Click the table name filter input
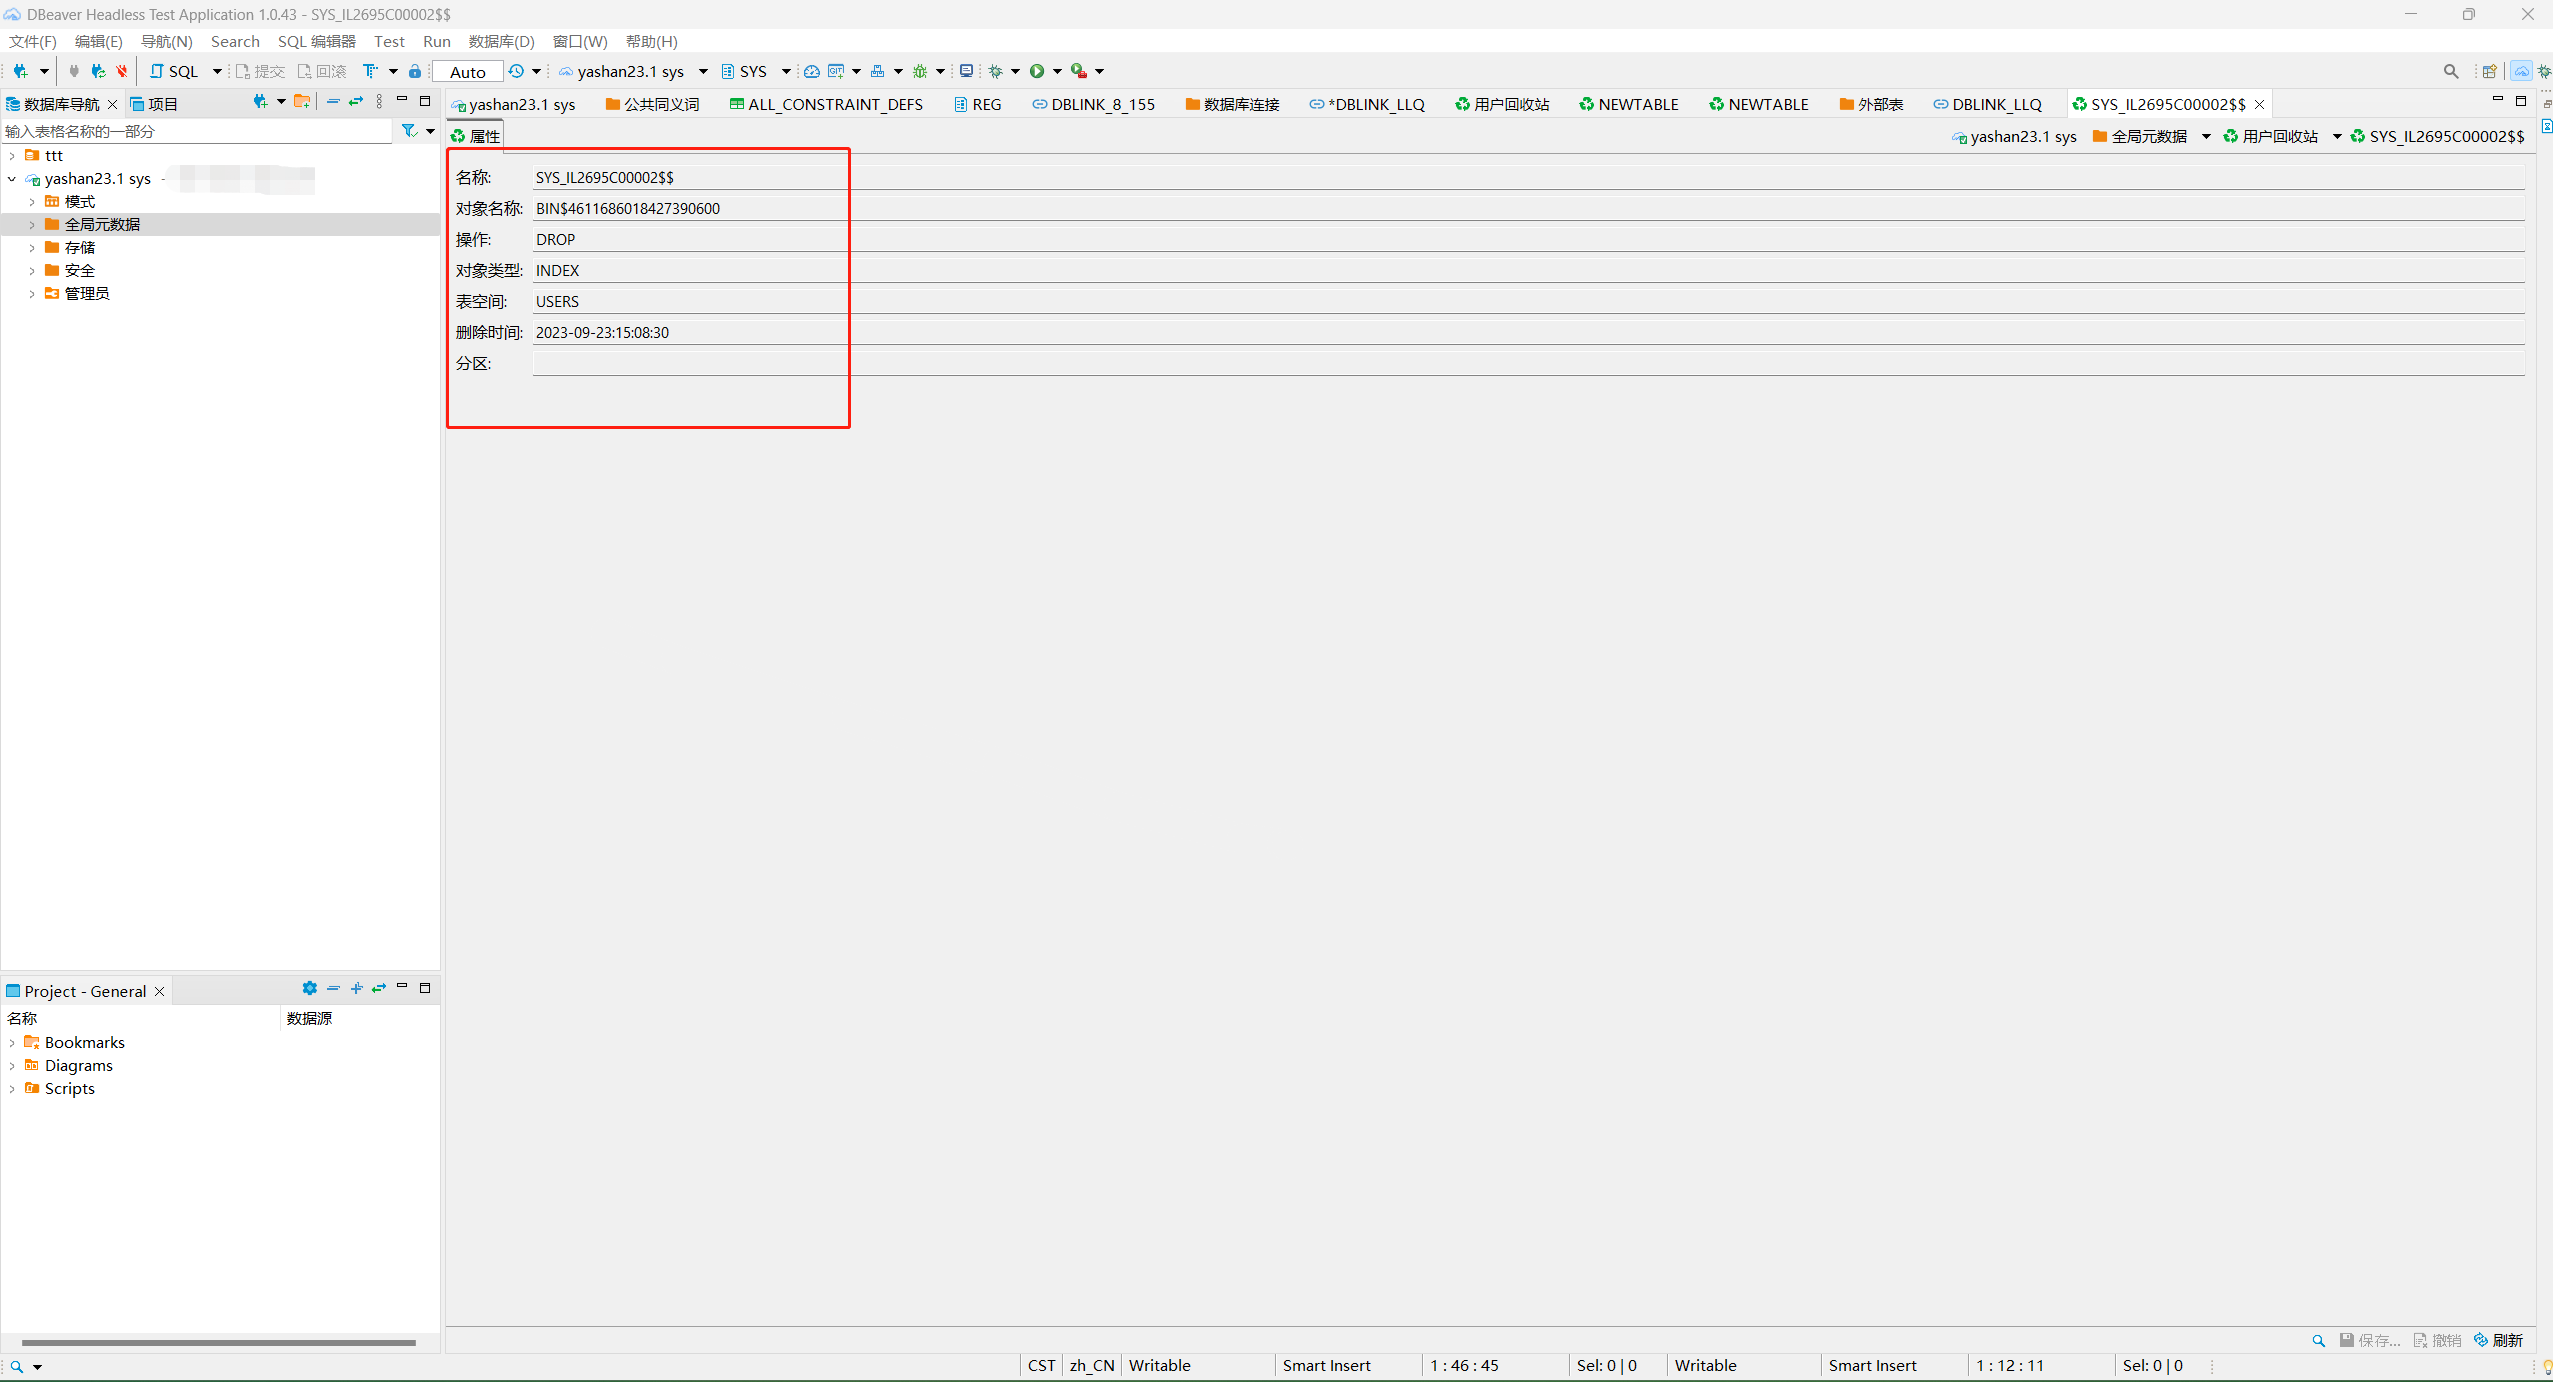The height and width of the screenshot is (1382, 2553). click(197, 131)
